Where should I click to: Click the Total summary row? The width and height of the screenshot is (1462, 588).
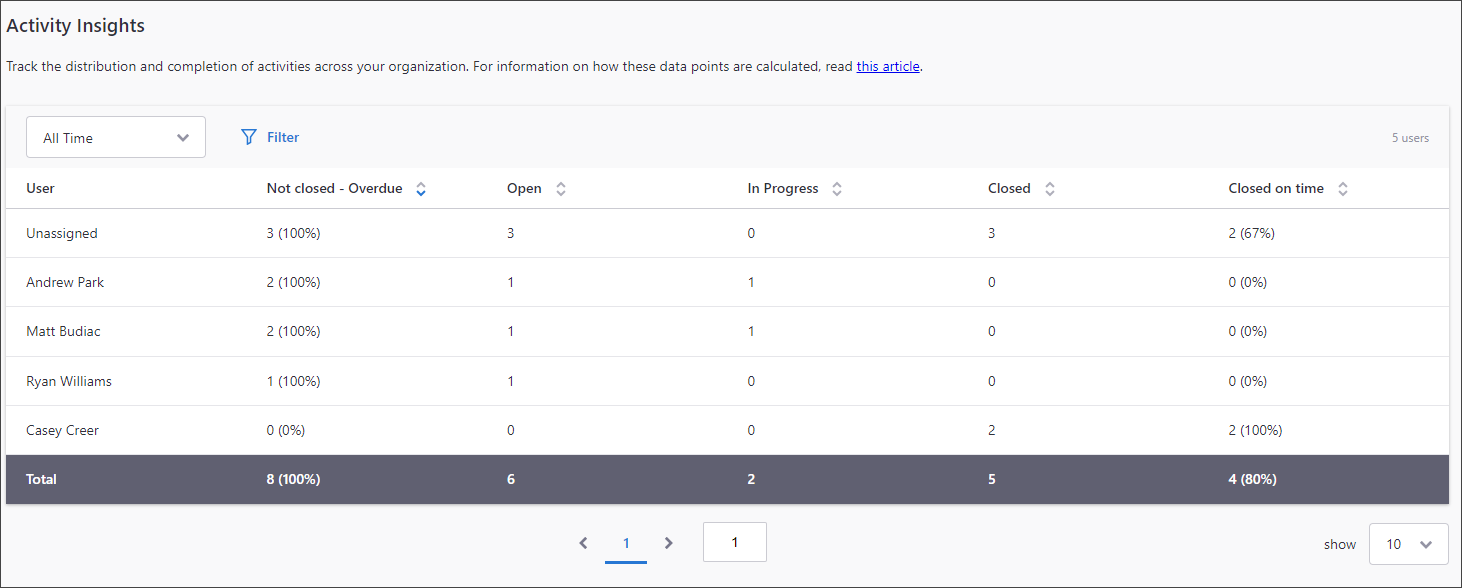click(x=42, y=479)
